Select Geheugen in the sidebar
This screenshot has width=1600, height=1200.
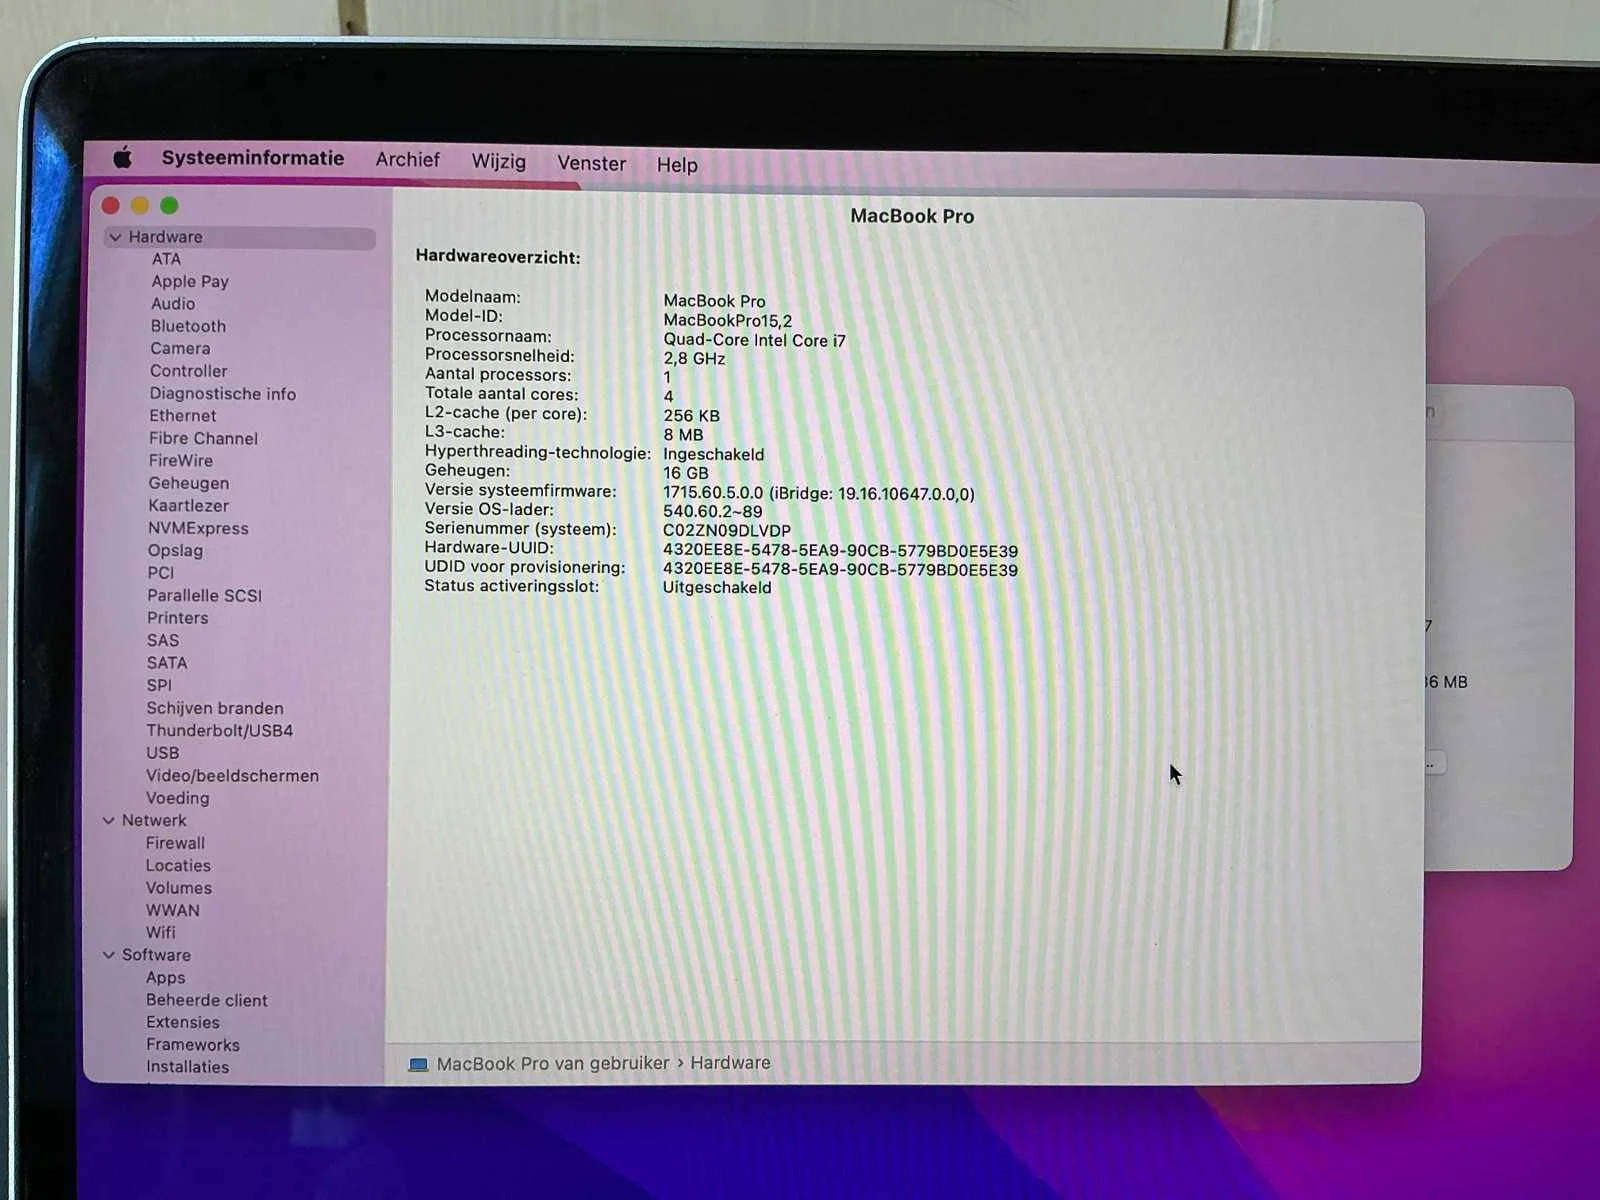point(189,484)
